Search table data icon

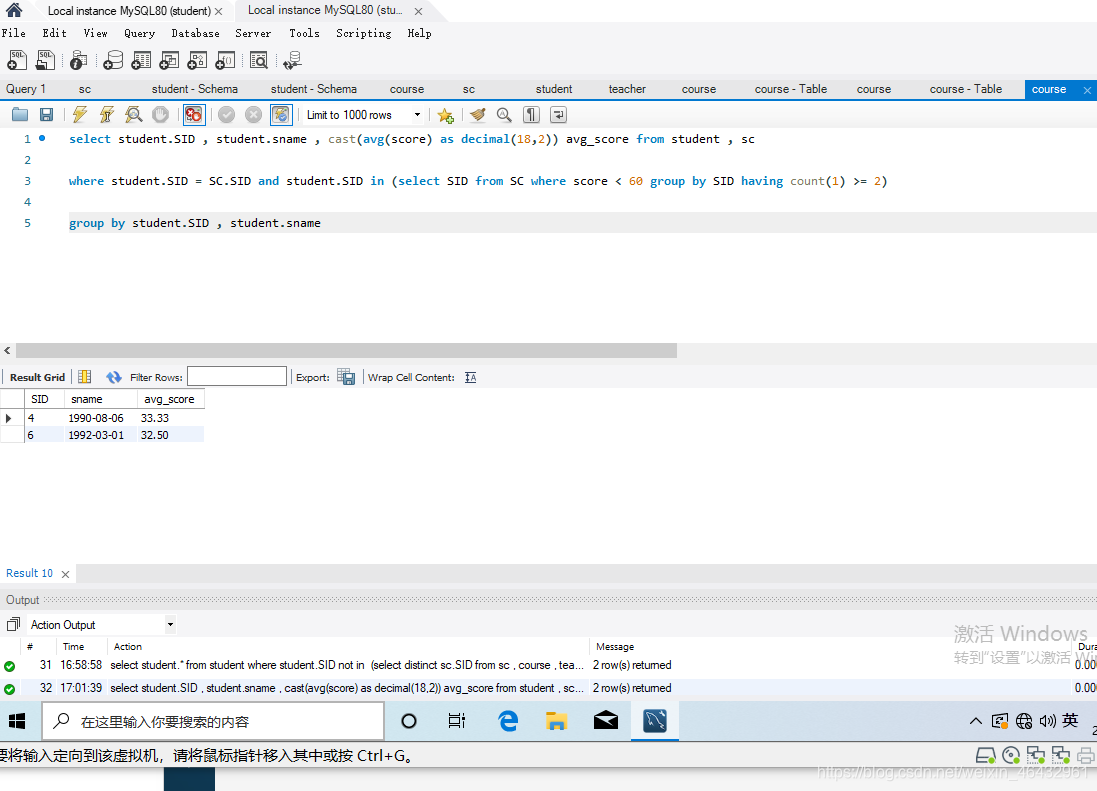point(259,60)
